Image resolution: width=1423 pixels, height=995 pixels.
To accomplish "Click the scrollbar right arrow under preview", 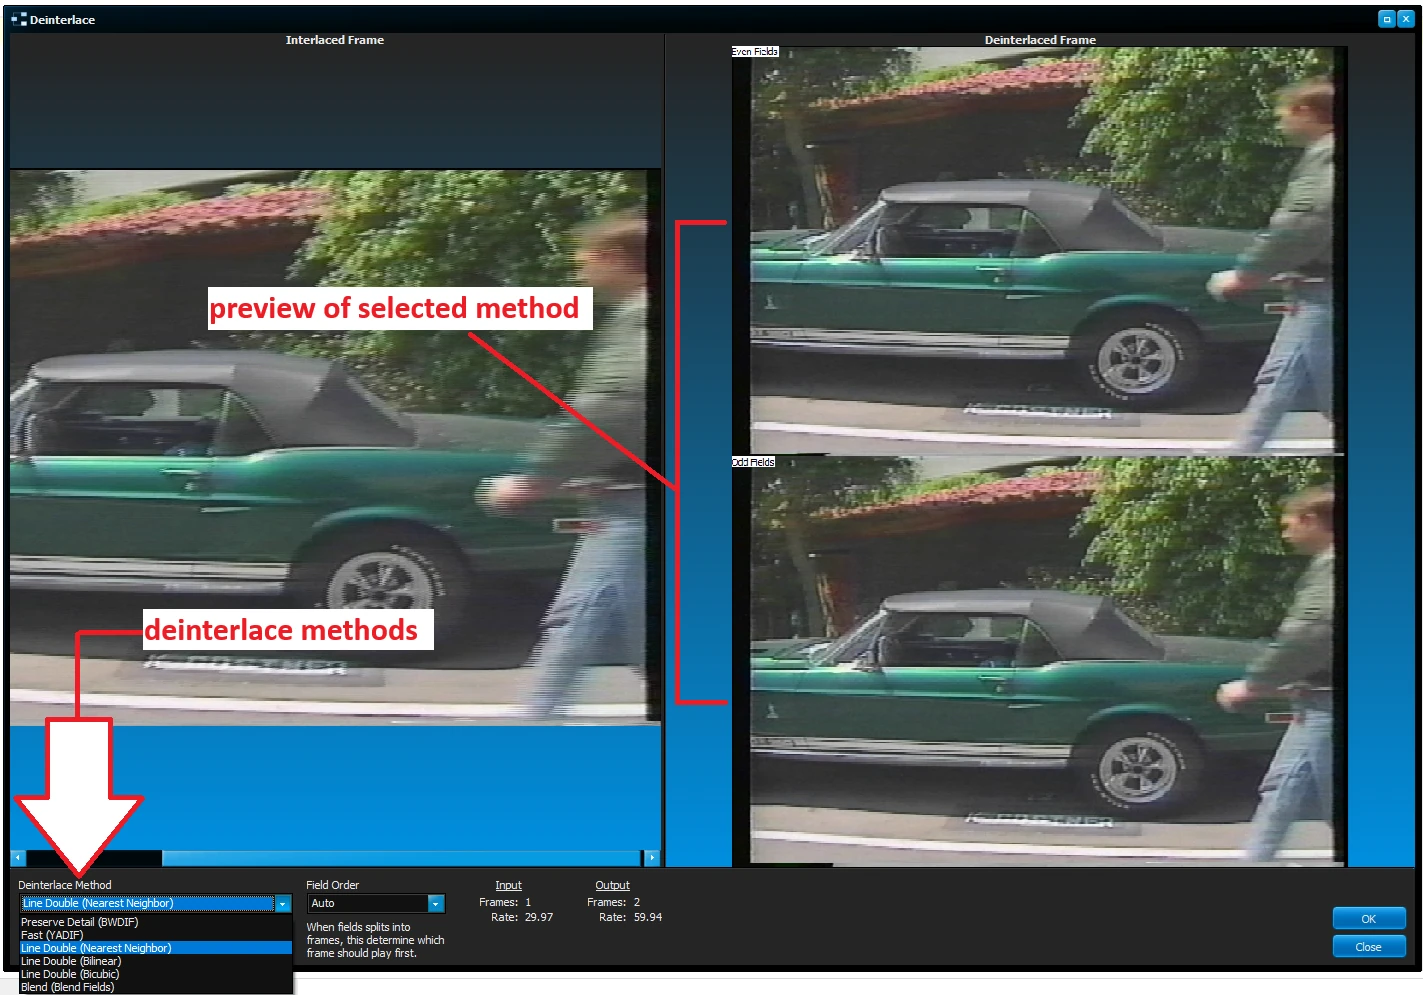I will pos(652,858).
